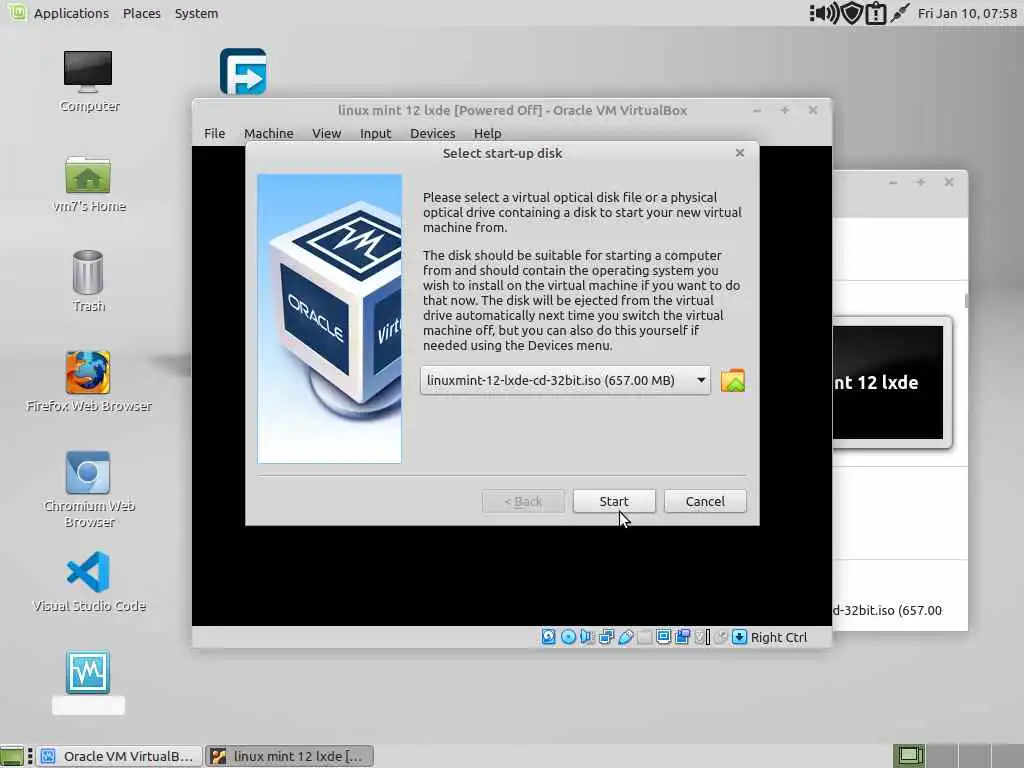
Task: Select the blue arrow app icon on desktop
Action: point(243,71)
